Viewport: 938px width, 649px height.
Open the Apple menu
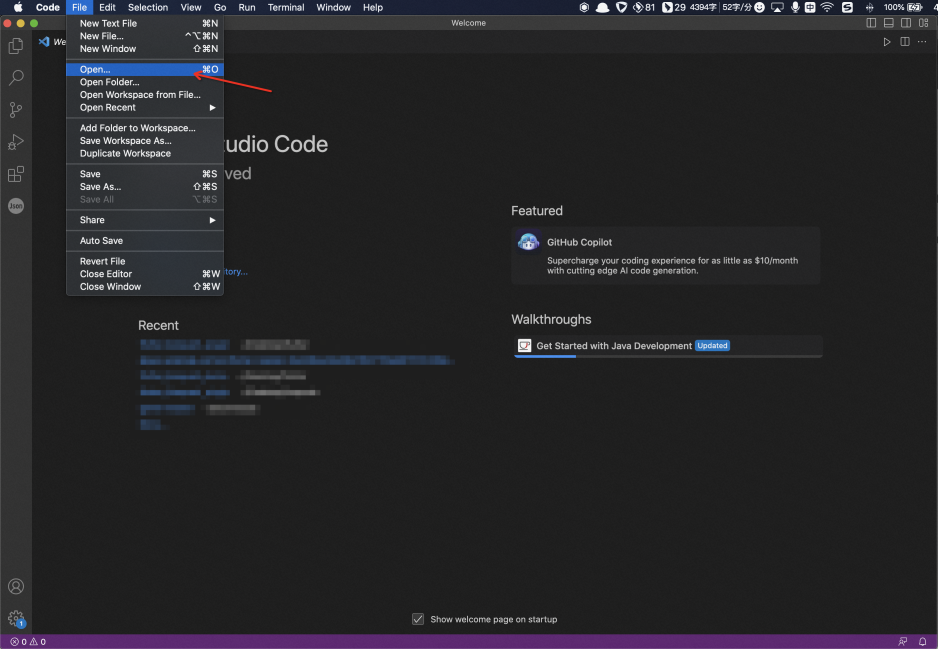pyautogui.click(x=18, y=7)
